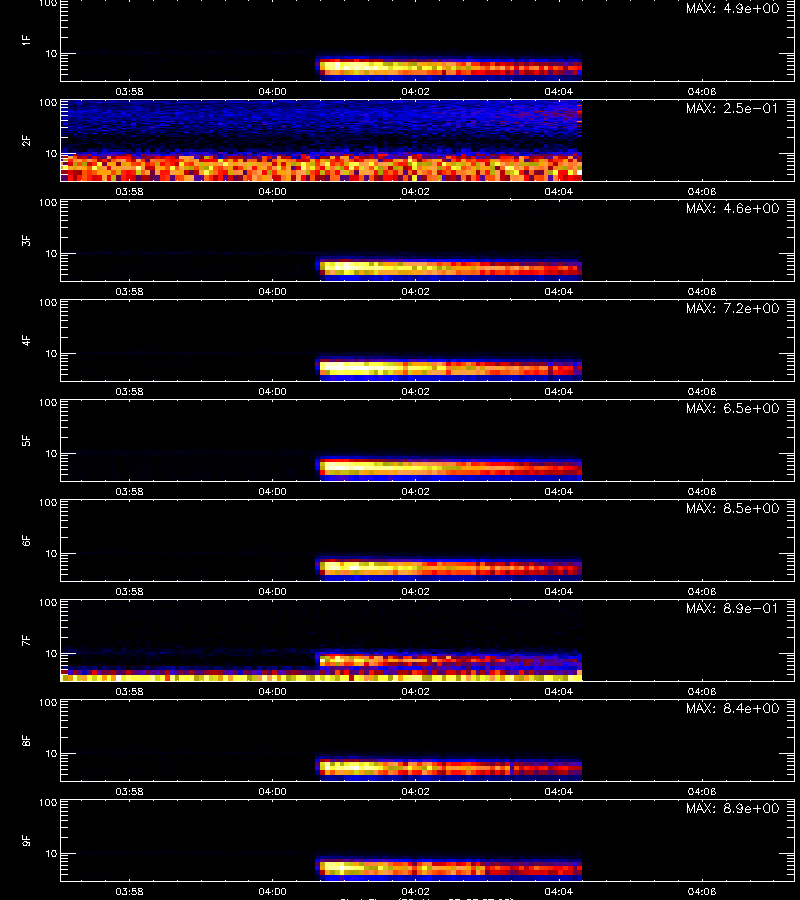
Task: Click the 04:02 tick label under panel 6F
Action: [x=415, y=591]
